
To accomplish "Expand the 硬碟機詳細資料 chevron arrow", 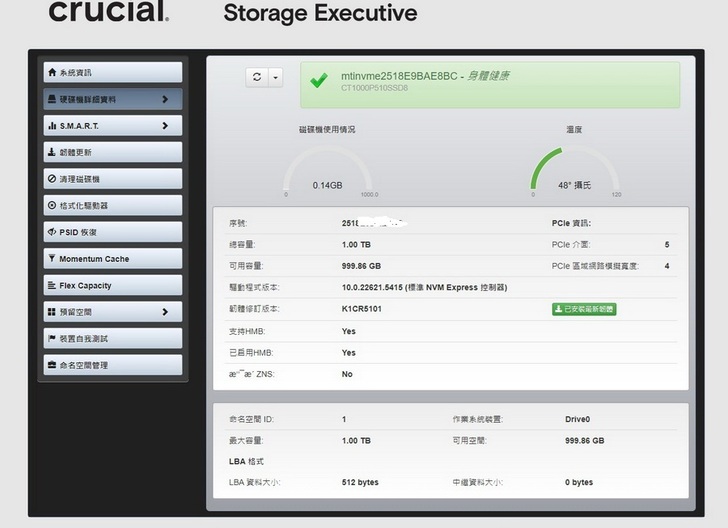I will pos(165,99).
